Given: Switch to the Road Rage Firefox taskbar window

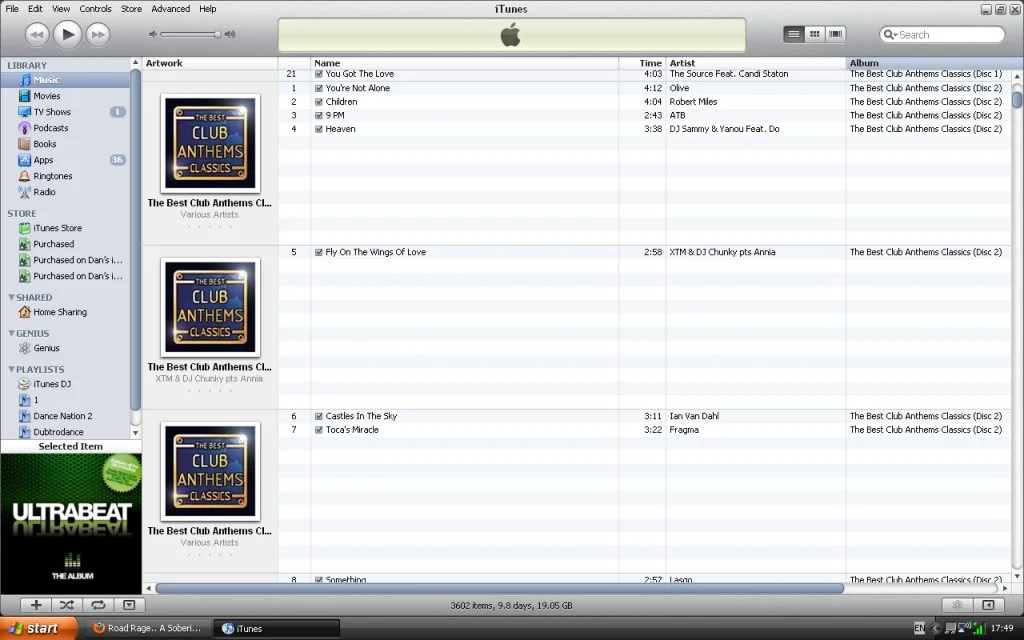Looking at the screenshot, I should (x=148, y=628).
